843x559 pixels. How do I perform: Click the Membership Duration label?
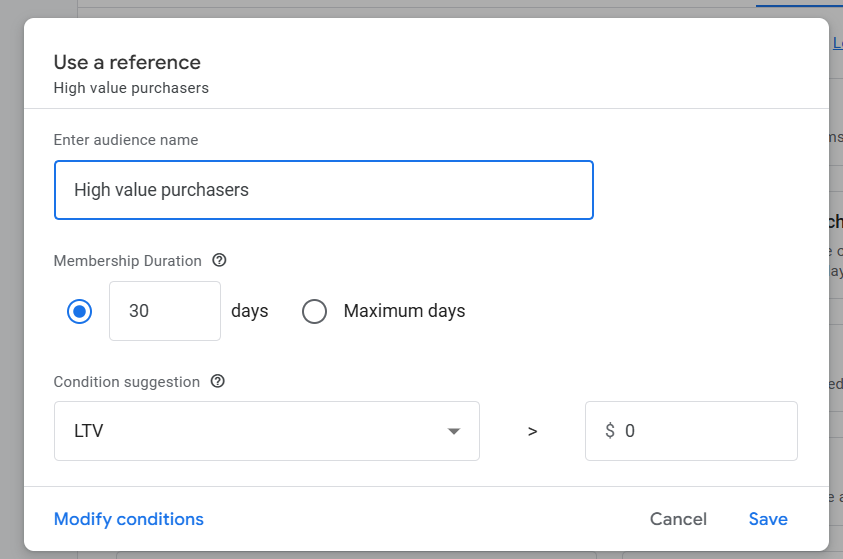pyautogui.click(x=127, y=261)
